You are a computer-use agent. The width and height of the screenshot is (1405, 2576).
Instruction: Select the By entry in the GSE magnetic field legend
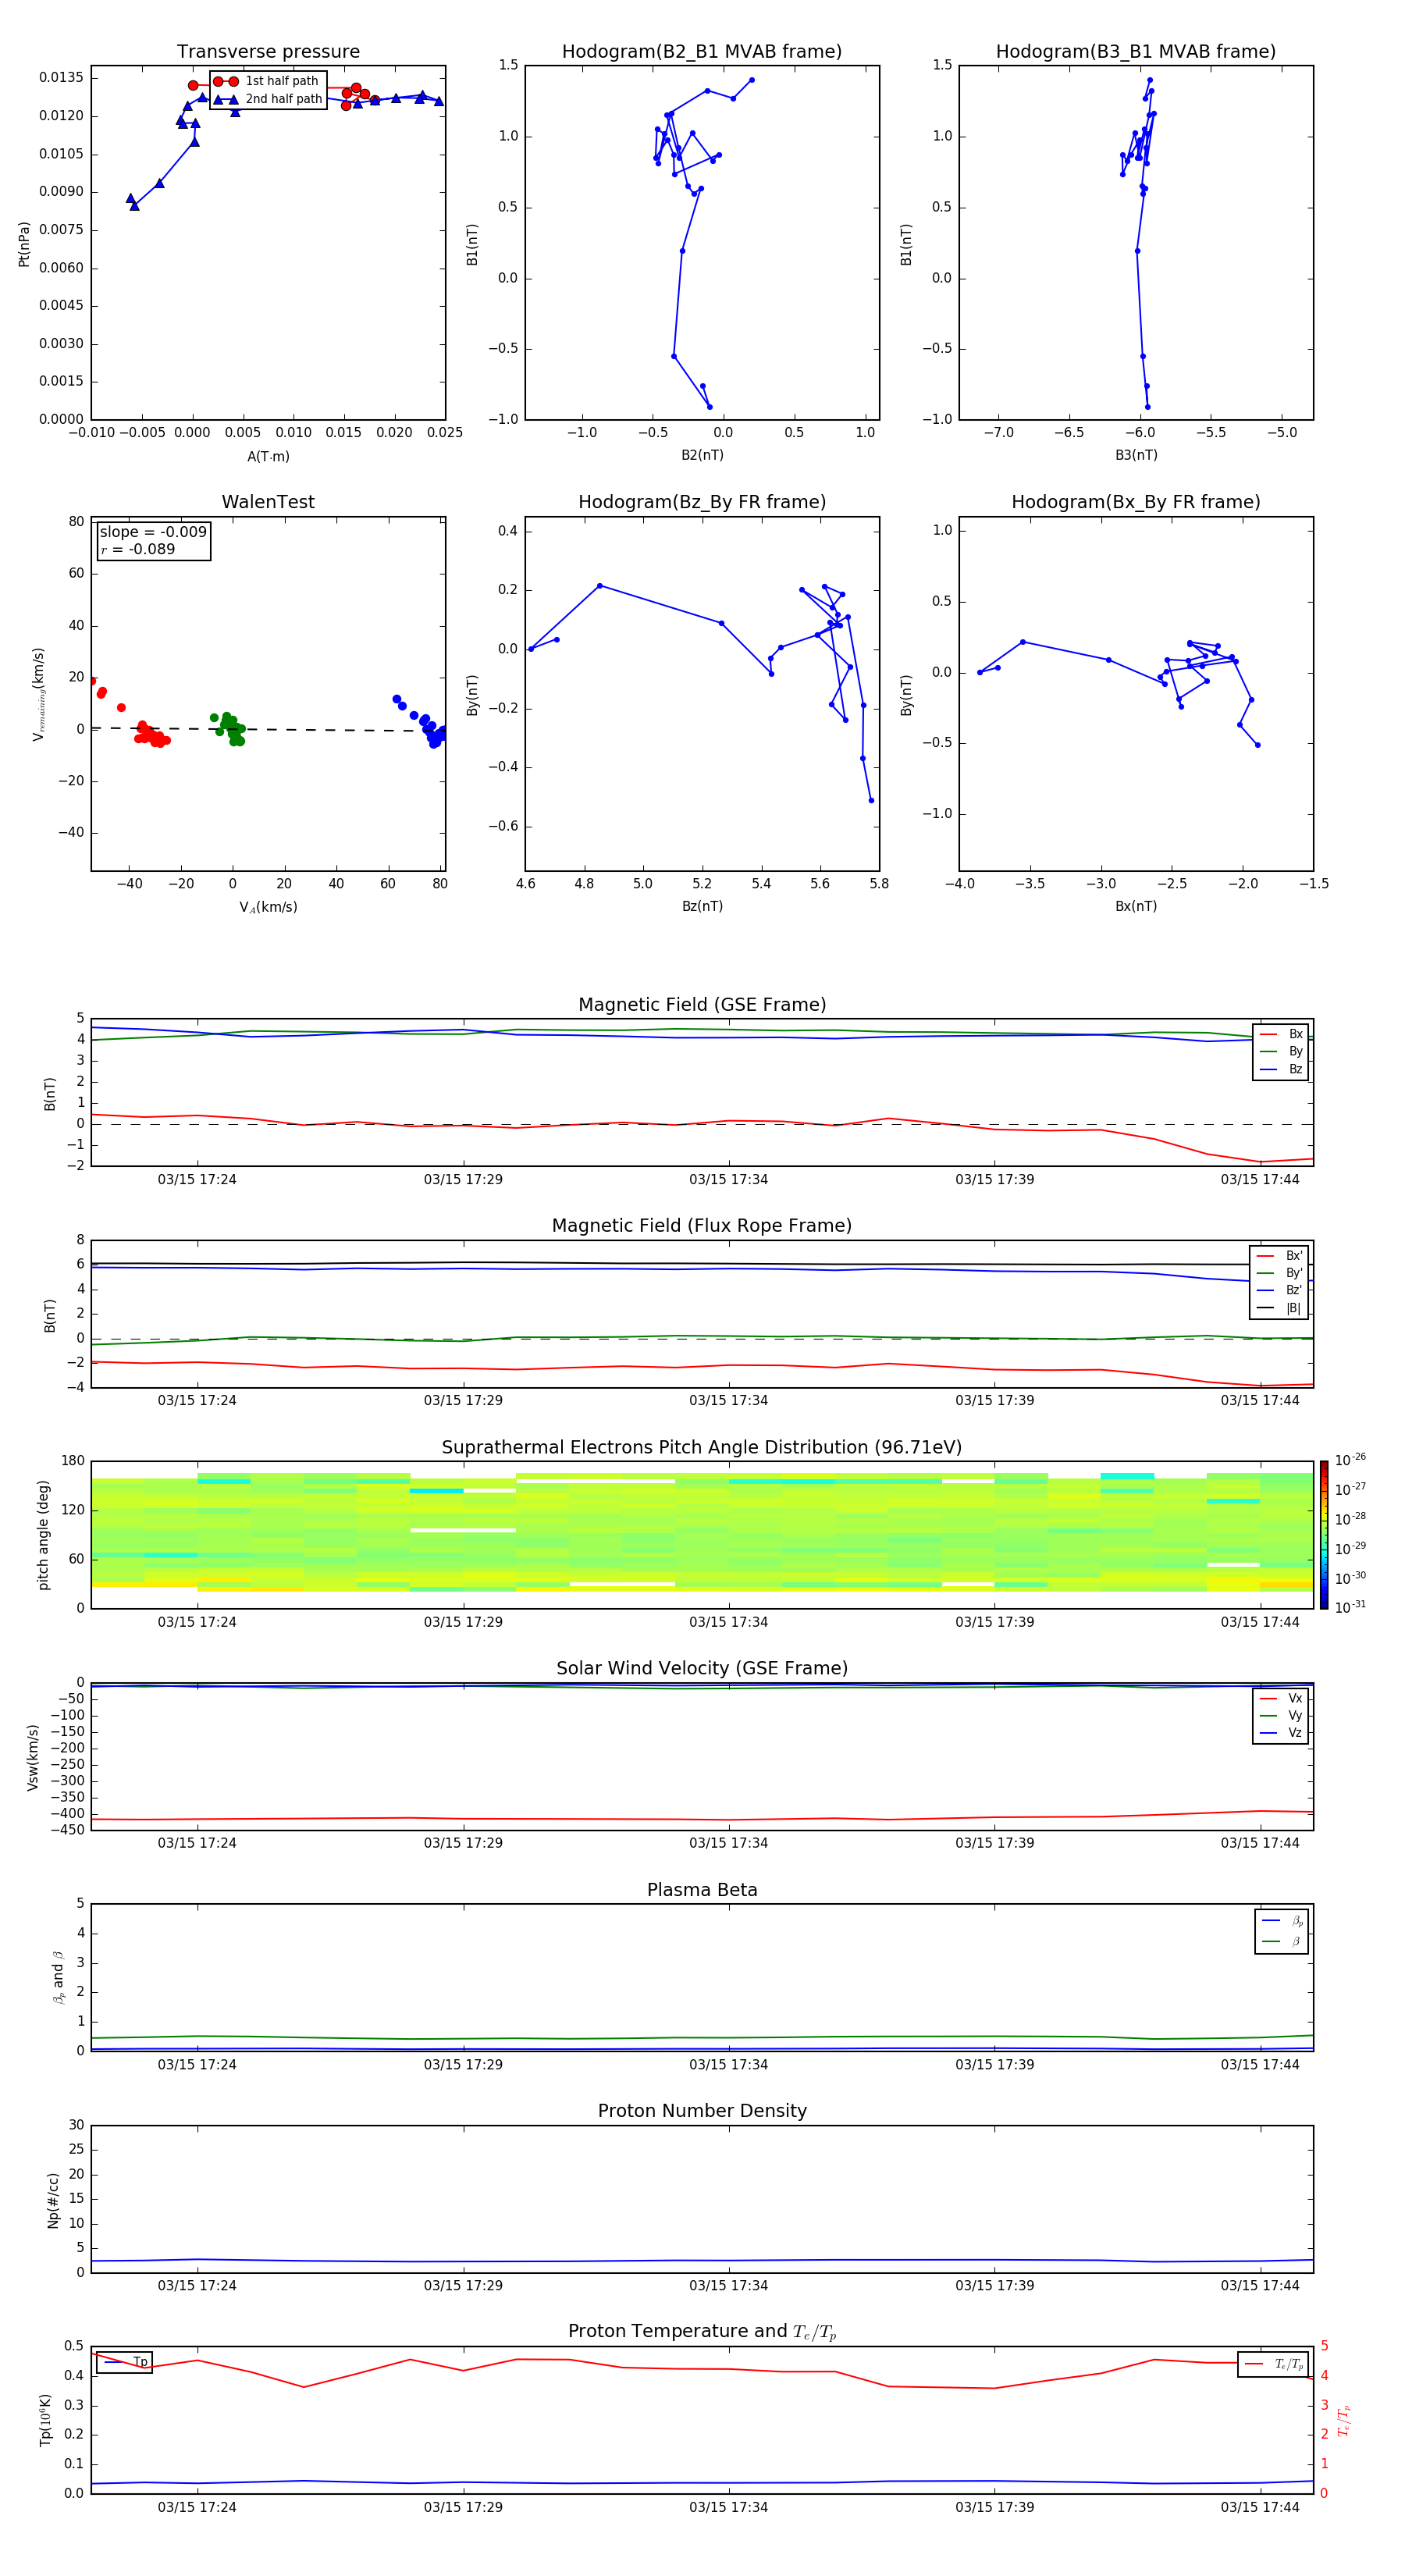point(1281,1051)
